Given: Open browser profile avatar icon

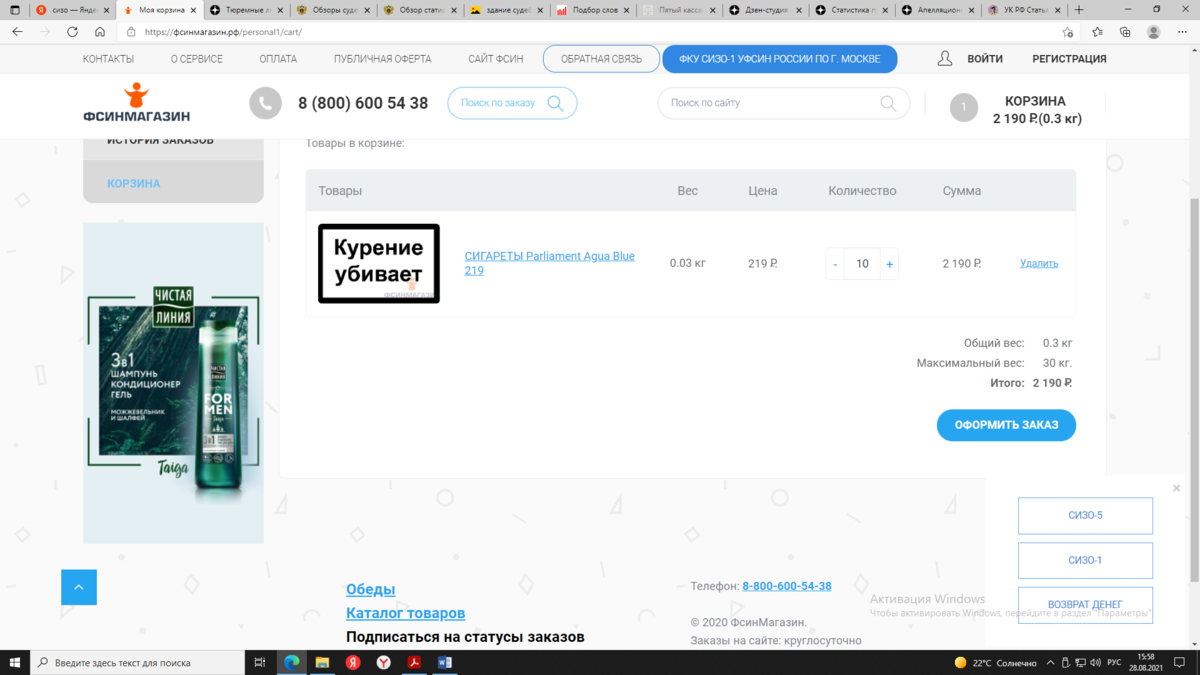Looking at the screenshot, I should point(1154,32).
